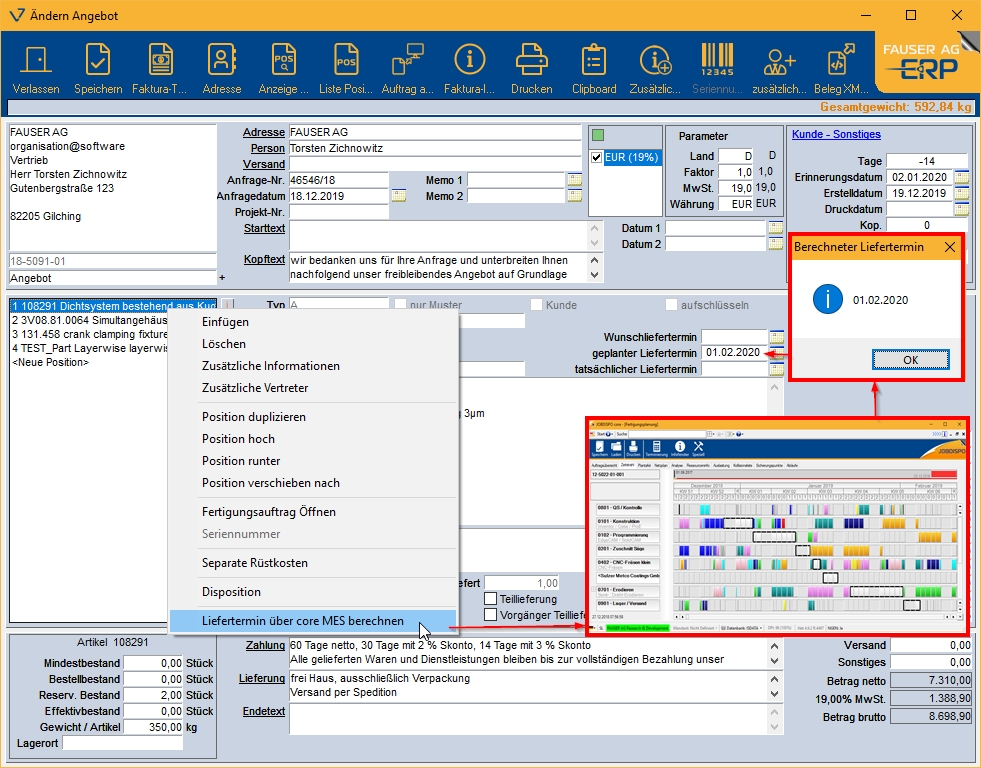Open date picker for Erinnerungsdatum
Screen dimensions: 981x768
961,177
